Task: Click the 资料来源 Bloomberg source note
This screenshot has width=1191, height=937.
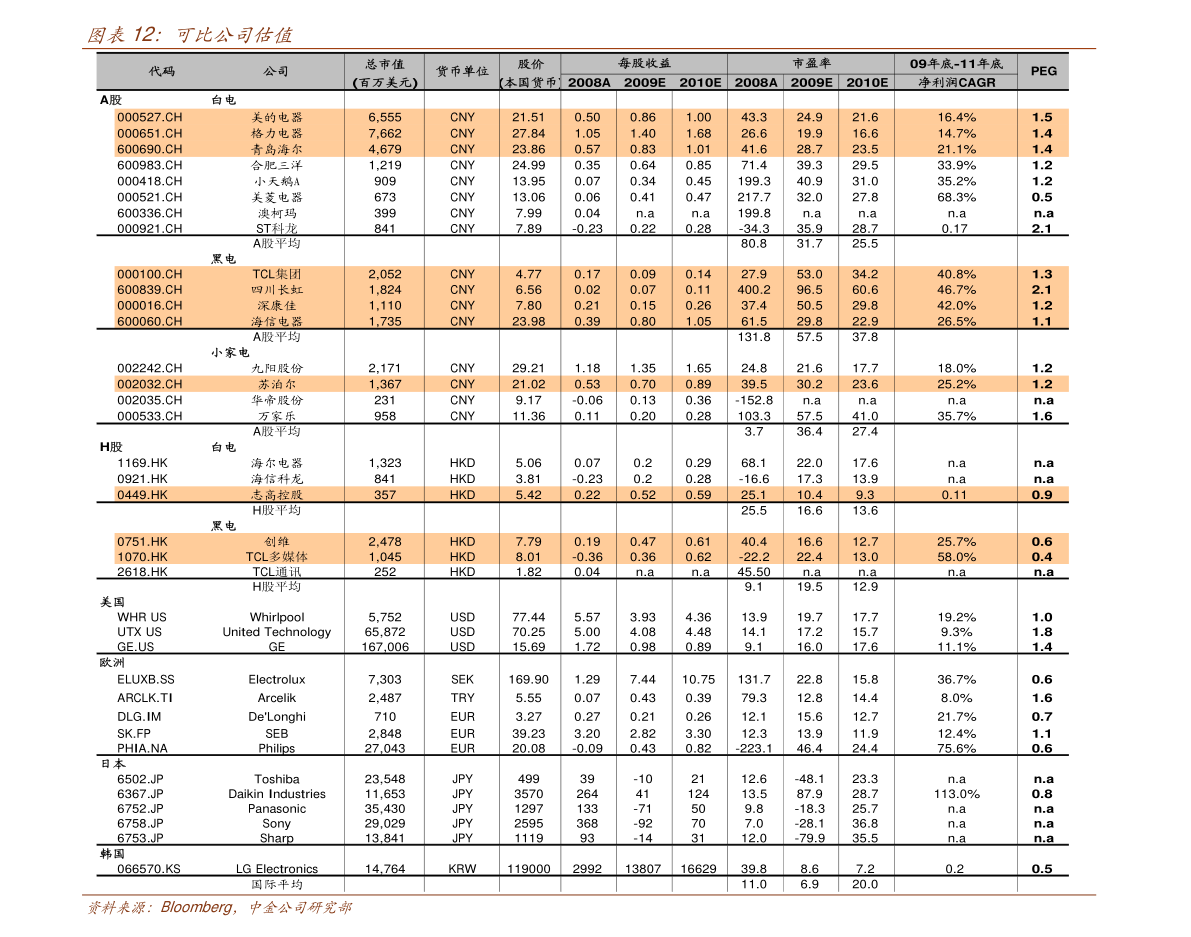Action: [x=218, y=908]
